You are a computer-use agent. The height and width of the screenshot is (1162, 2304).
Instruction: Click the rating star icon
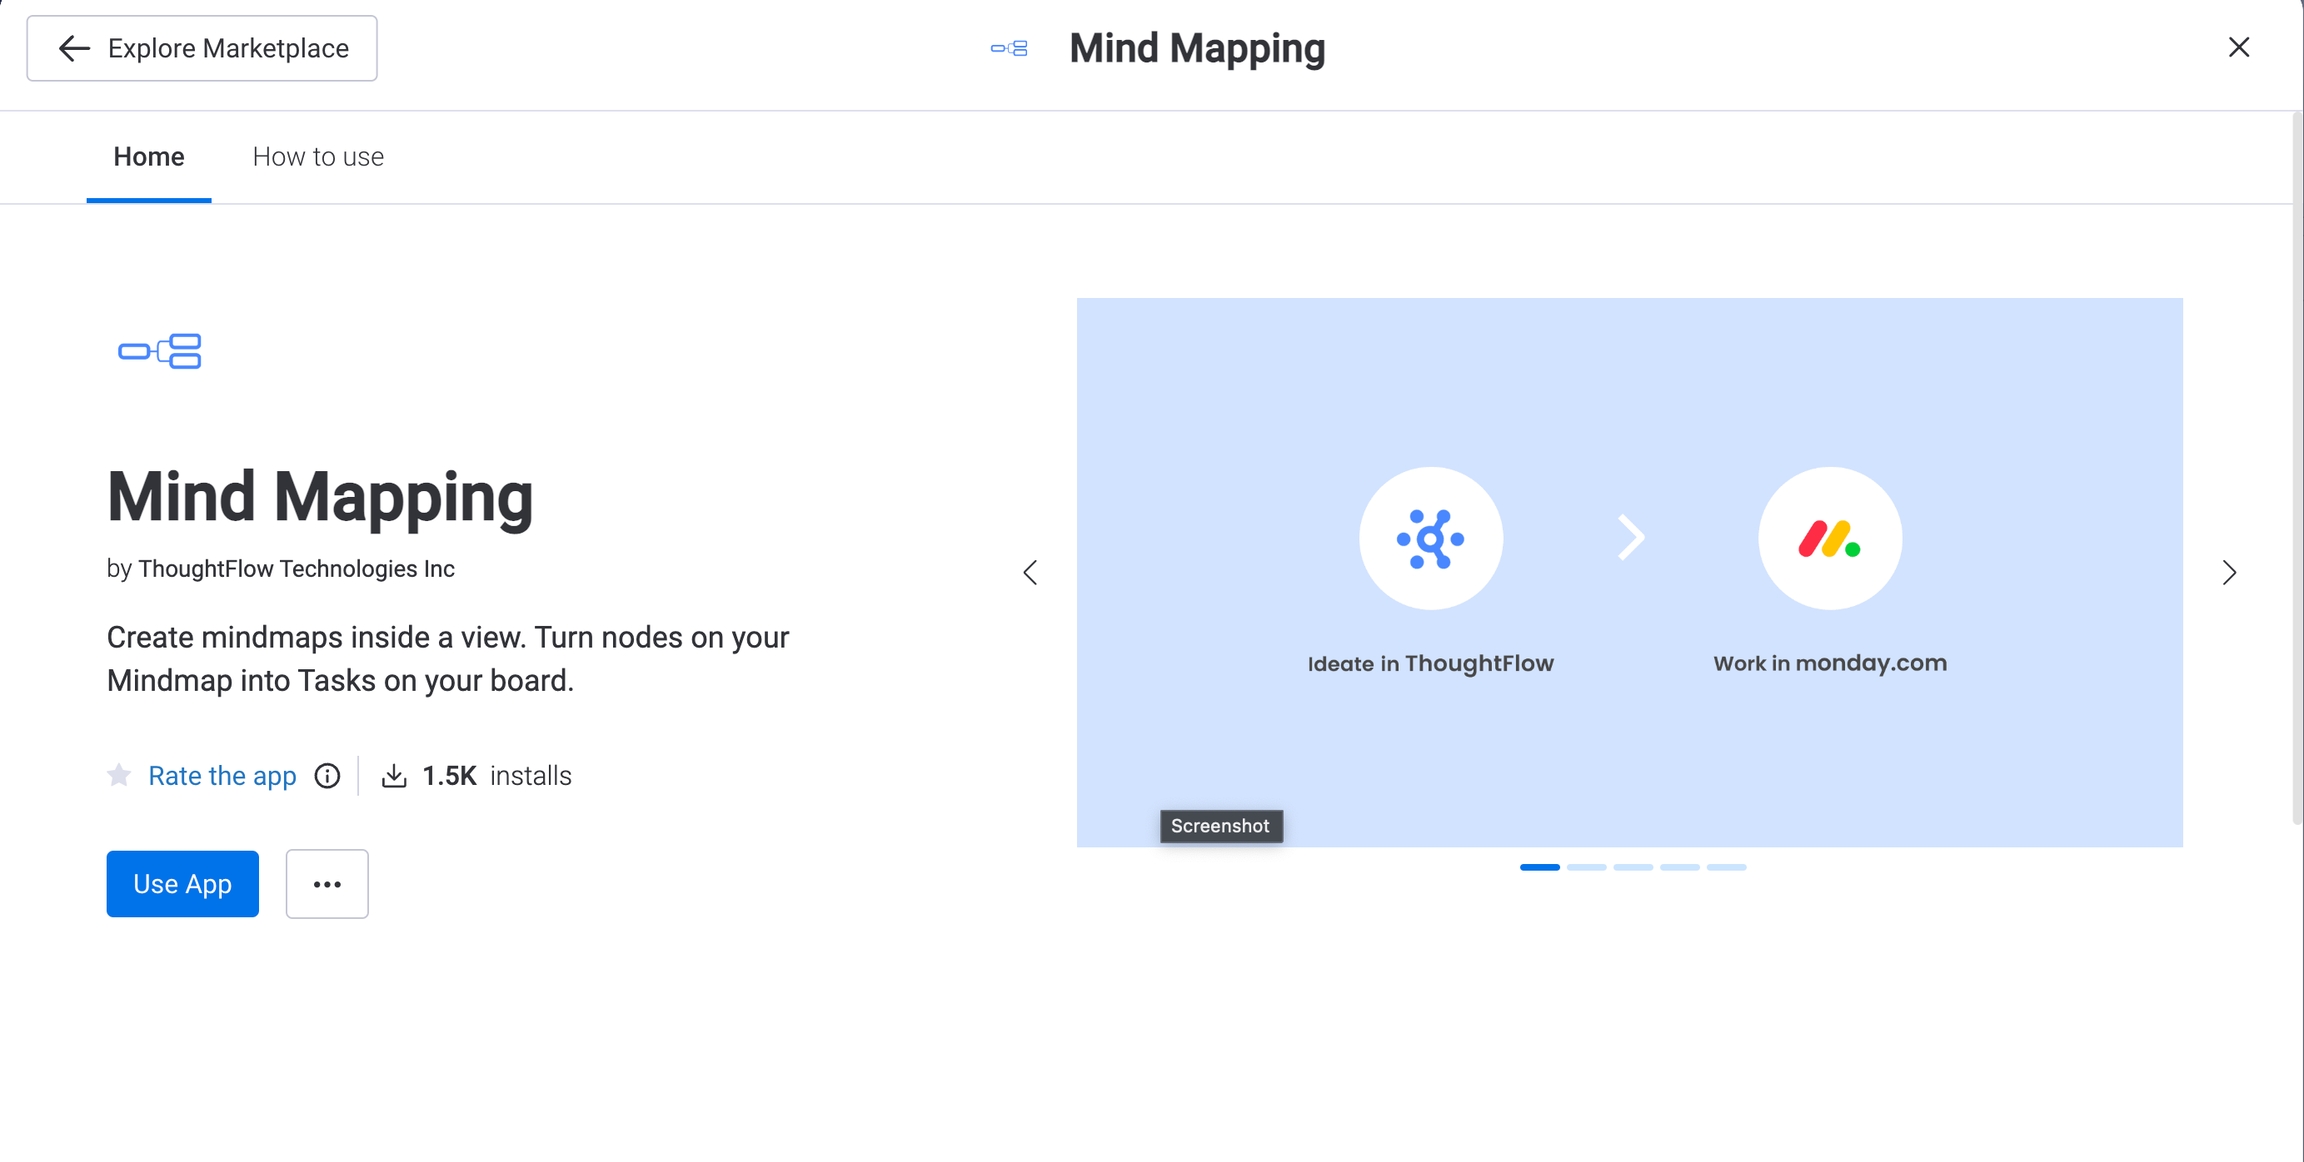point(119,776)
